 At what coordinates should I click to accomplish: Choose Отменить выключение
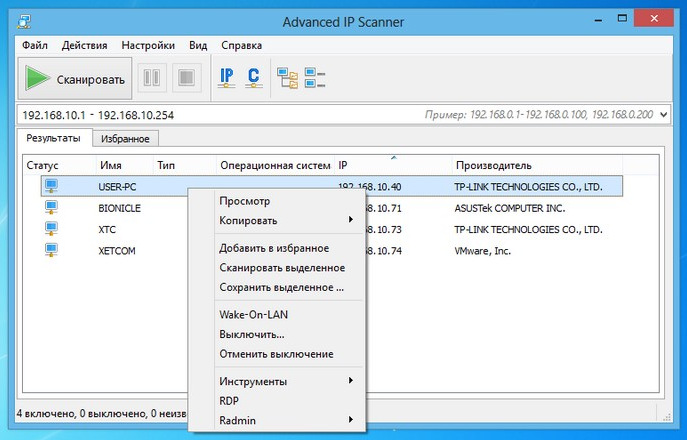(276, 354)
